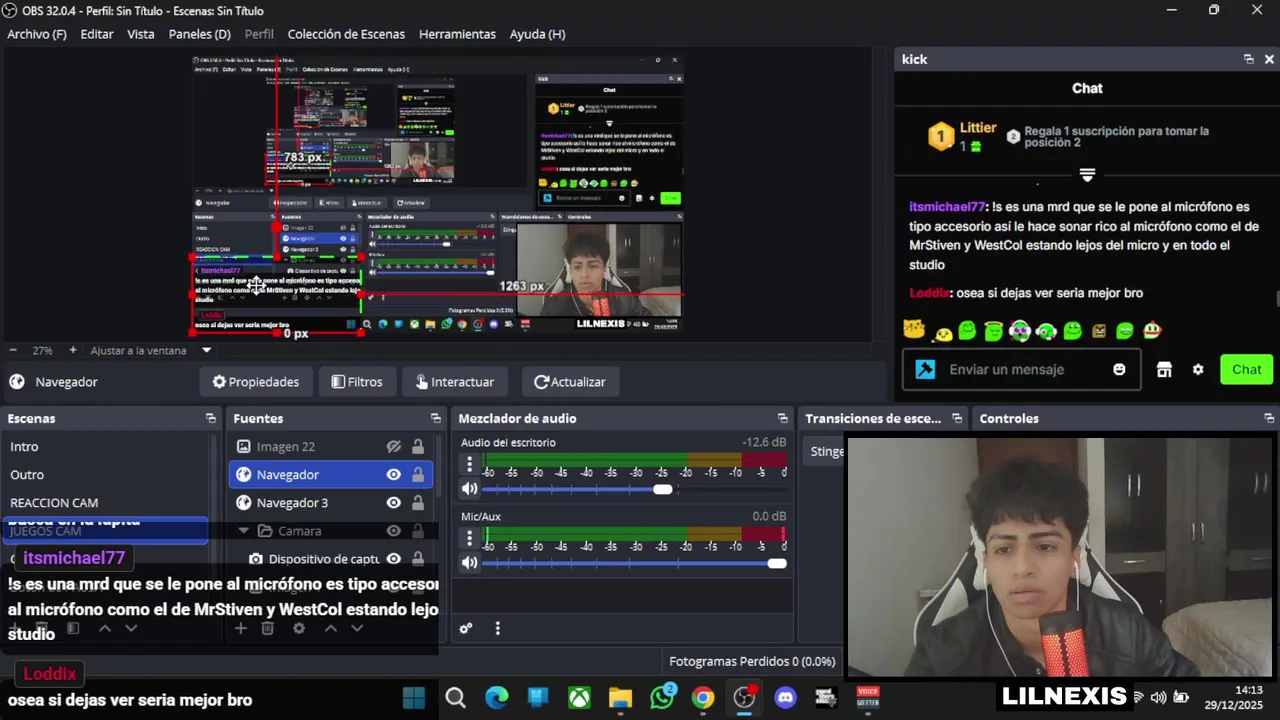Open the Paneles menu

199,34
